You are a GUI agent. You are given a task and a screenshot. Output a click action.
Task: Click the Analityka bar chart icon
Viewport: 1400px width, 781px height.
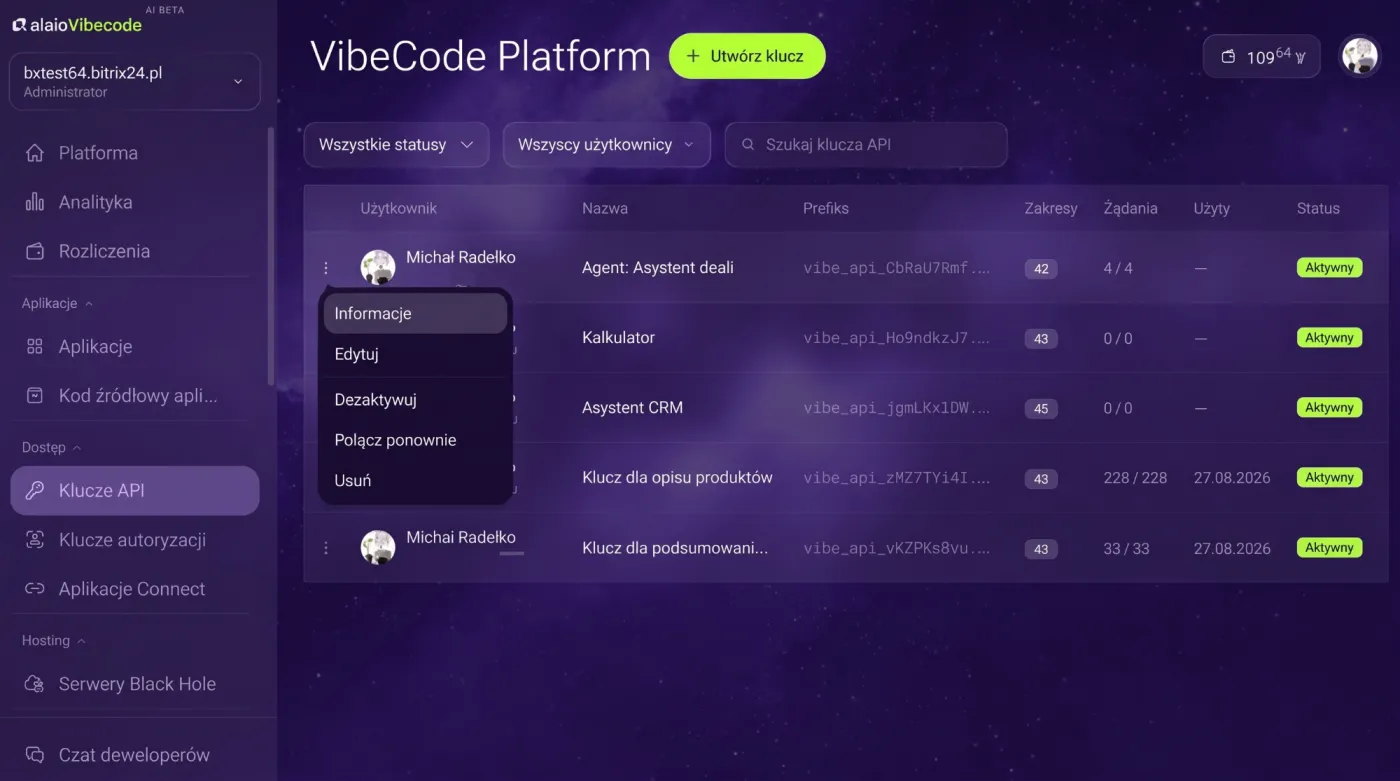pyautogui.click(x=35, y=202)
